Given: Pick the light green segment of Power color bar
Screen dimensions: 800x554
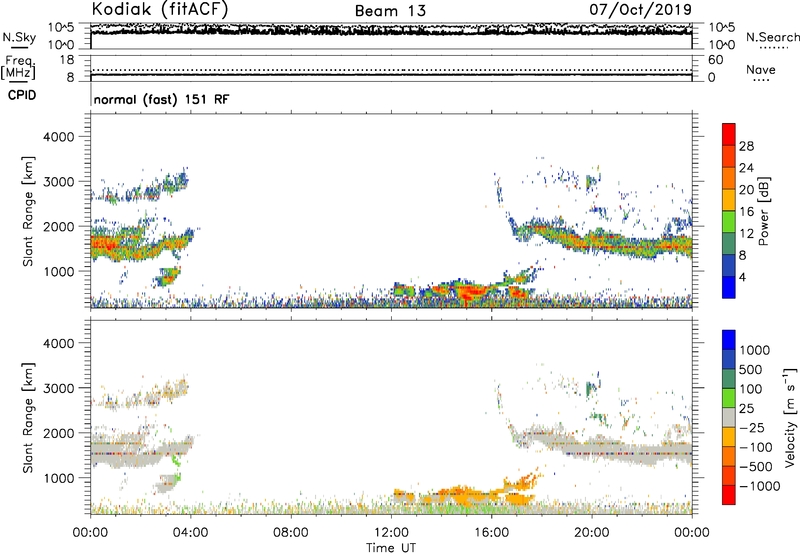Looking at the screenshot, I should pos(729,222).
